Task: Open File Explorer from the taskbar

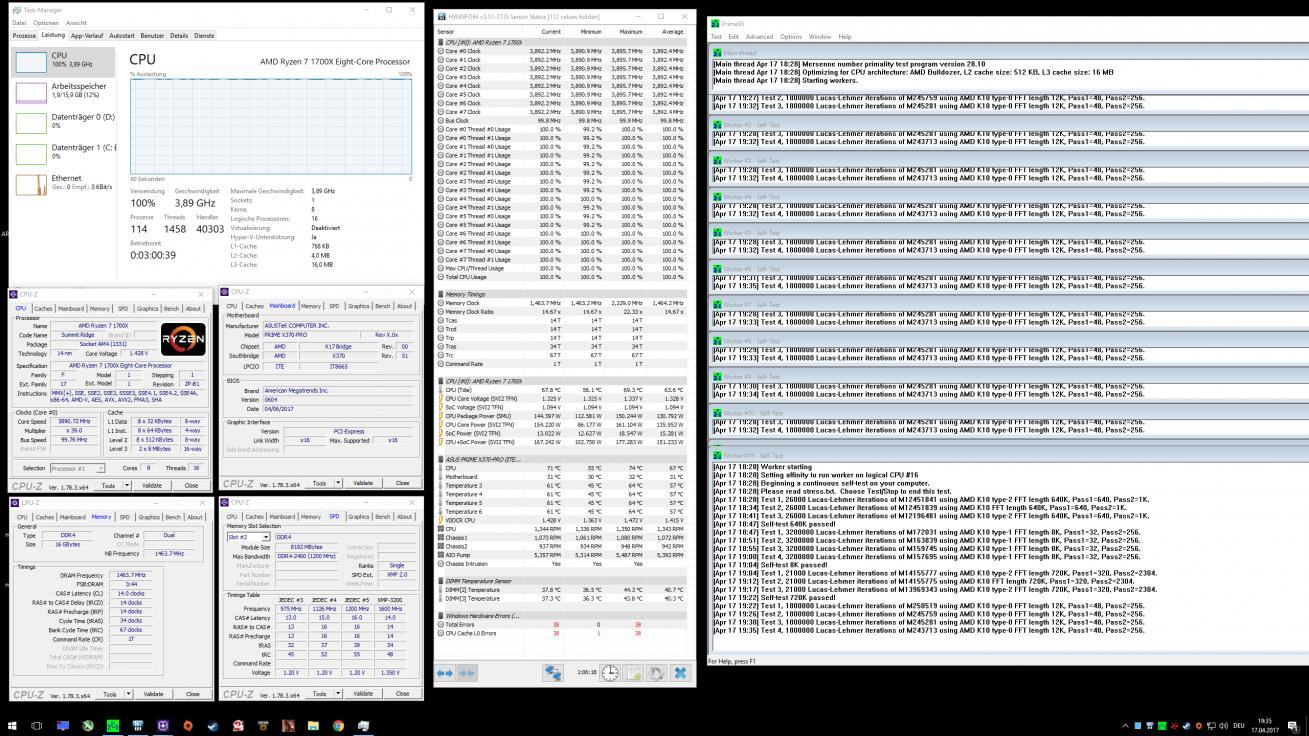Action: click(x=313, y=725)
